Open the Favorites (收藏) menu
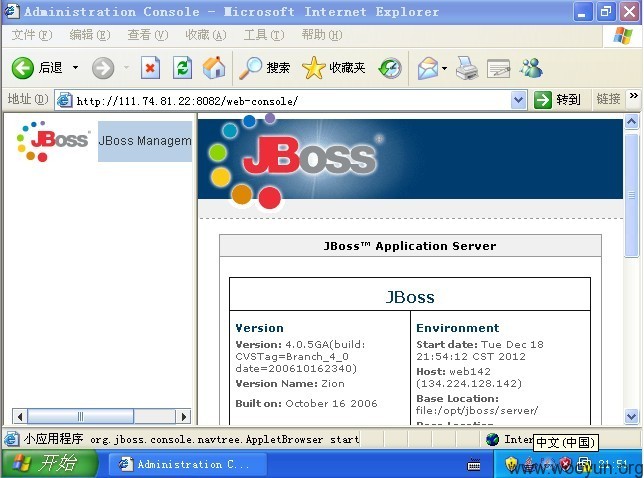 click(206, 35)
